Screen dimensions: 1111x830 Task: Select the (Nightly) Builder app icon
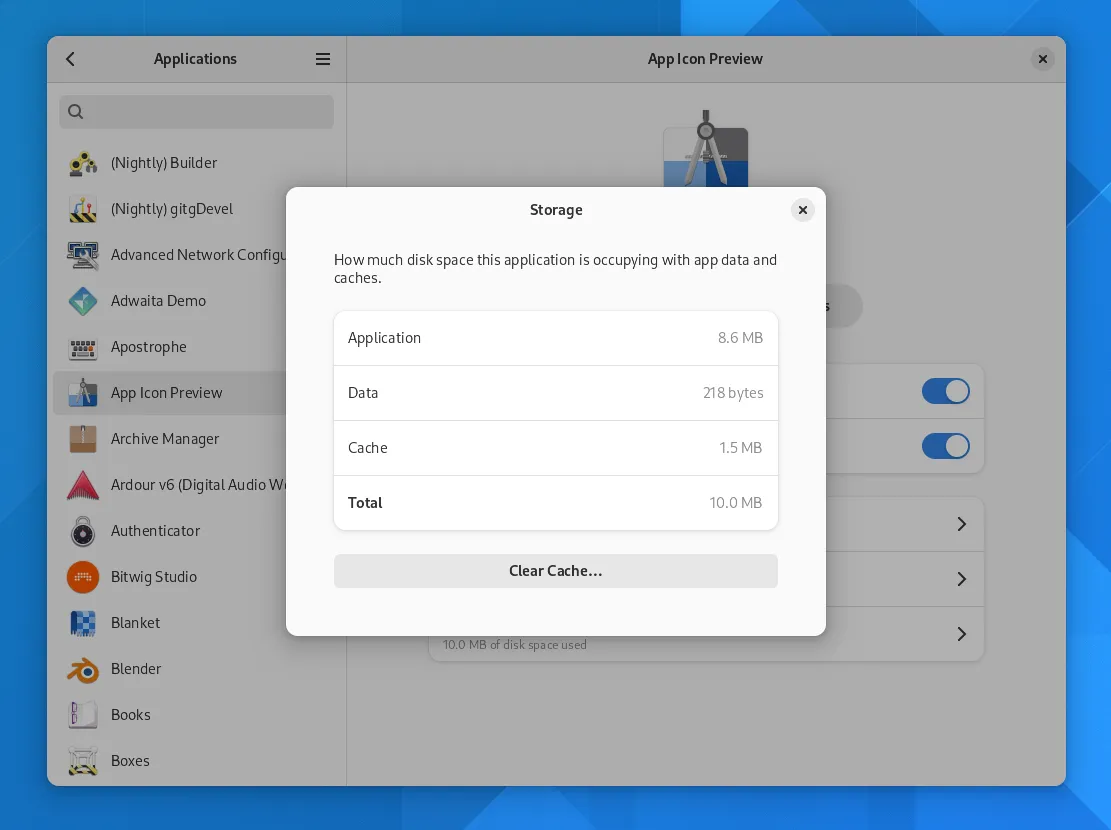83,163
